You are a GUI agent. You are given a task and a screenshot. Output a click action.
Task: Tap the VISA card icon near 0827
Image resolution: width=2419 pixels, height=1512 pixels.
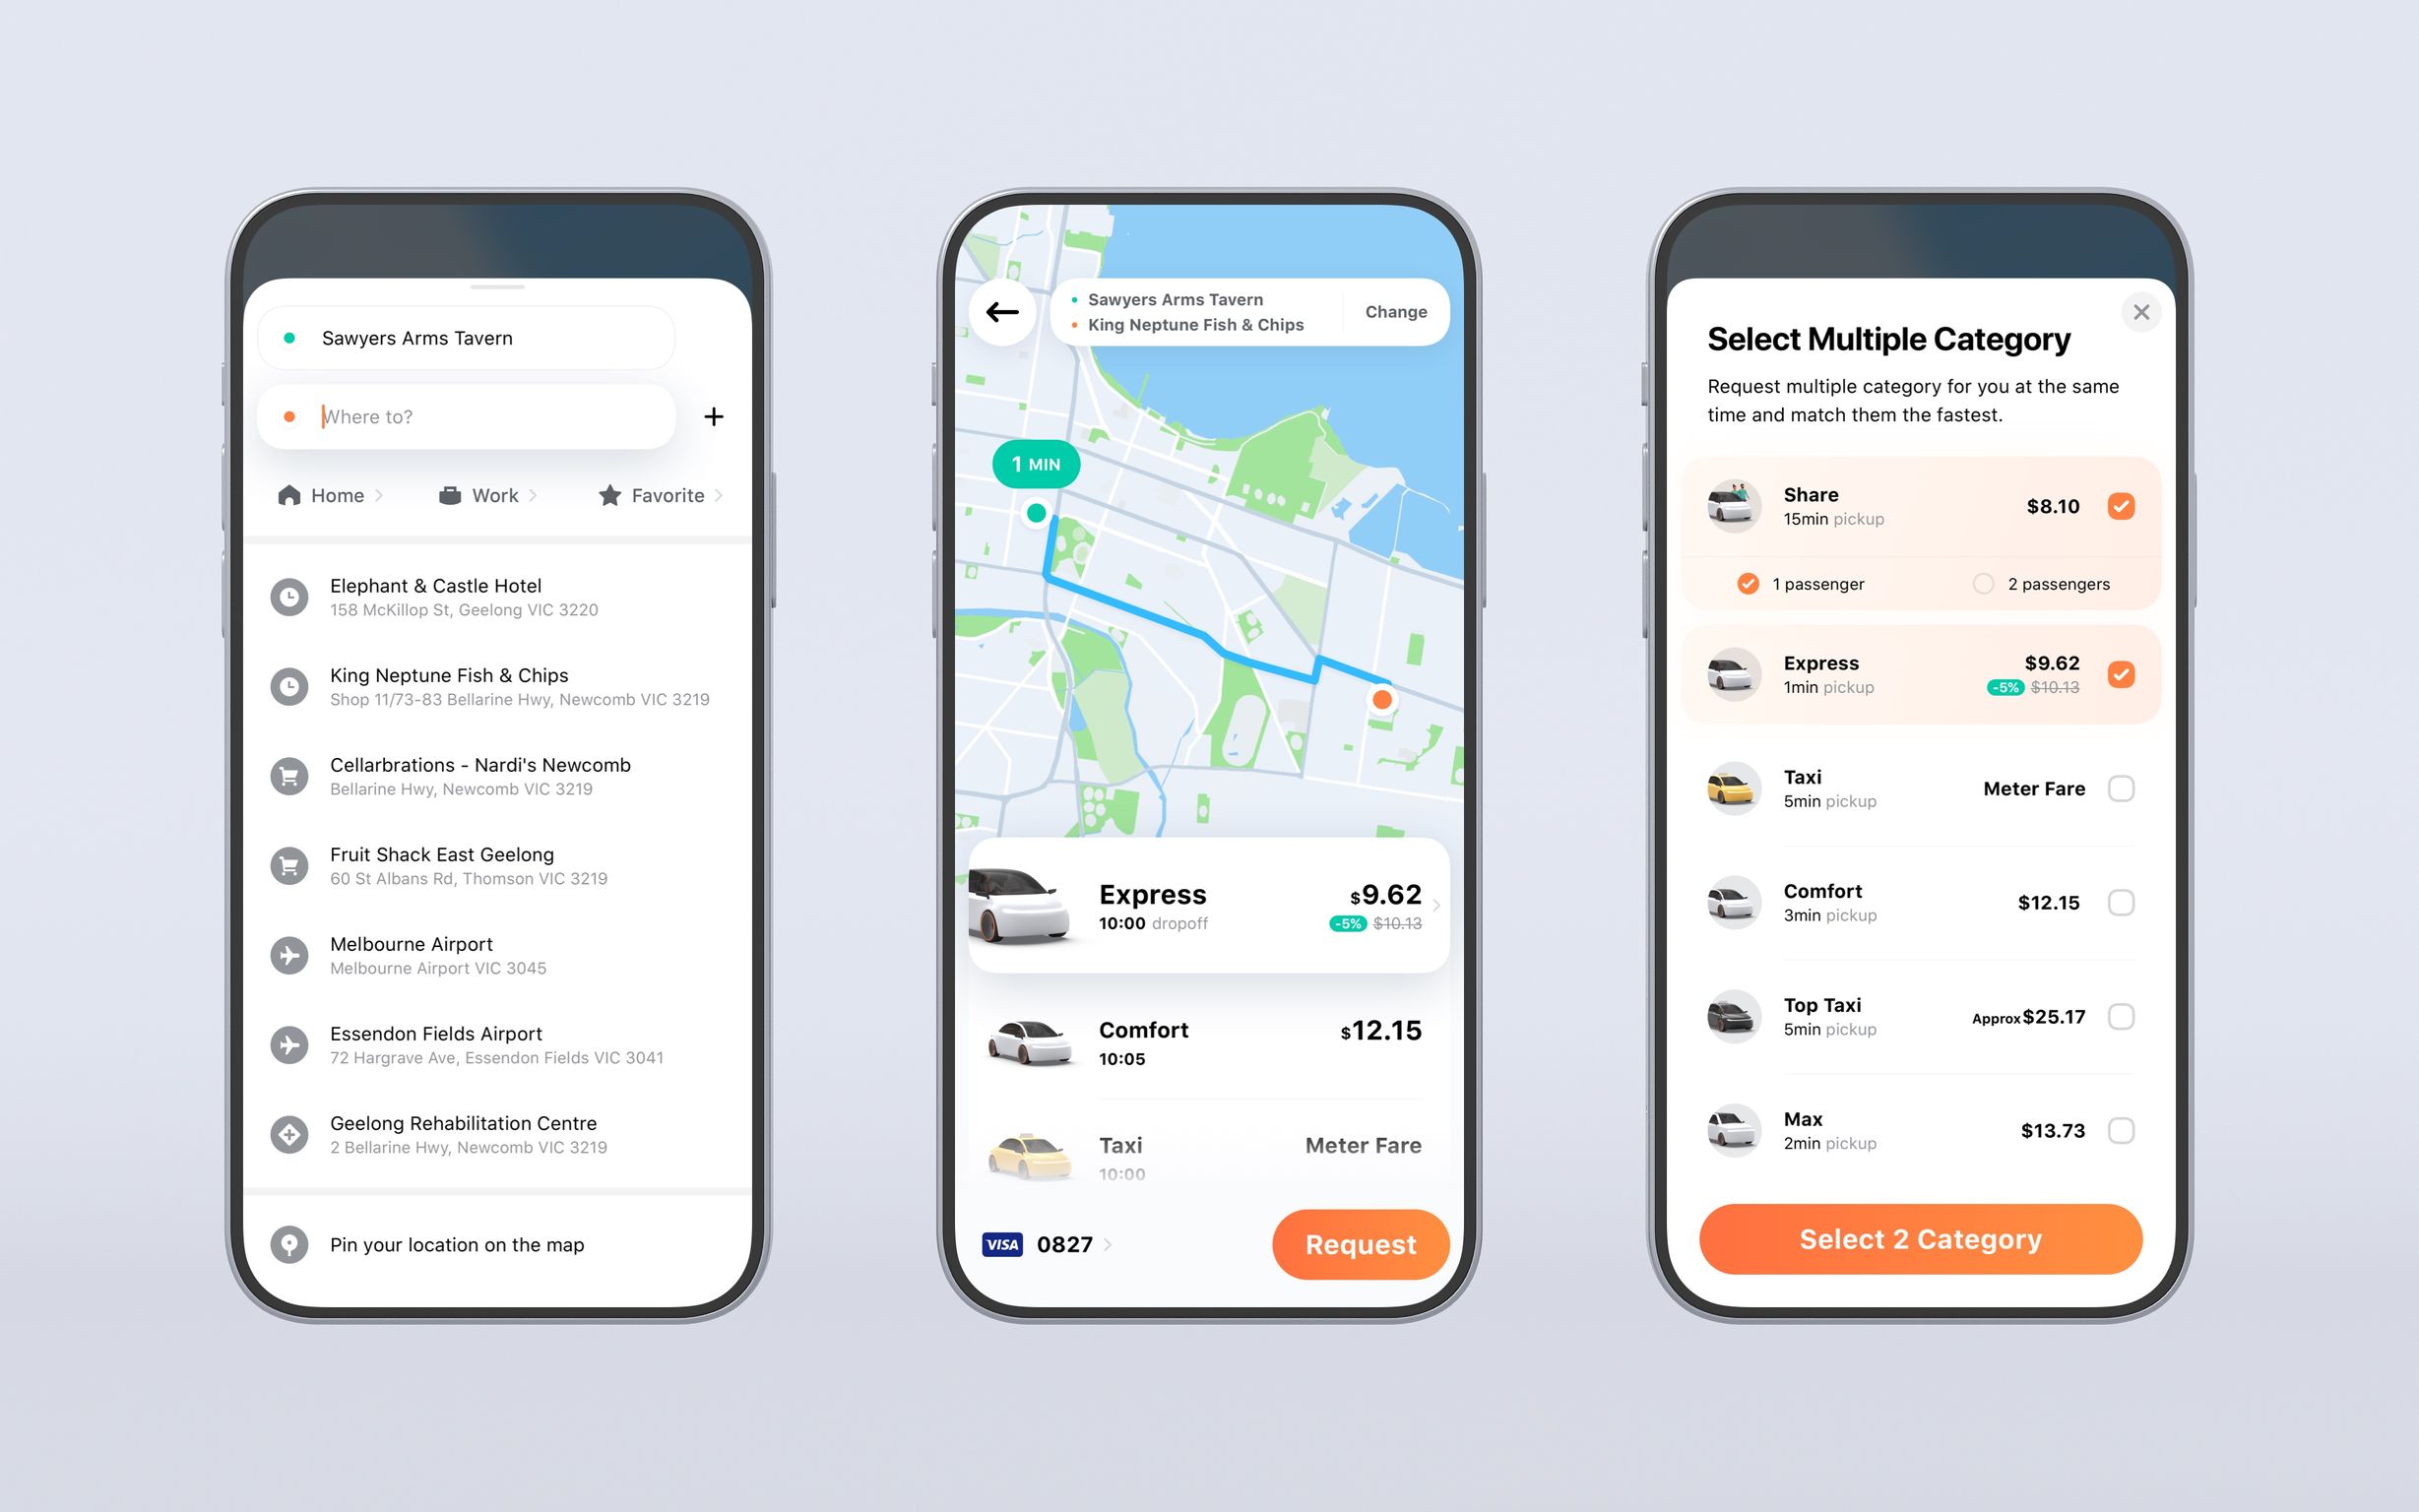1001,1243
